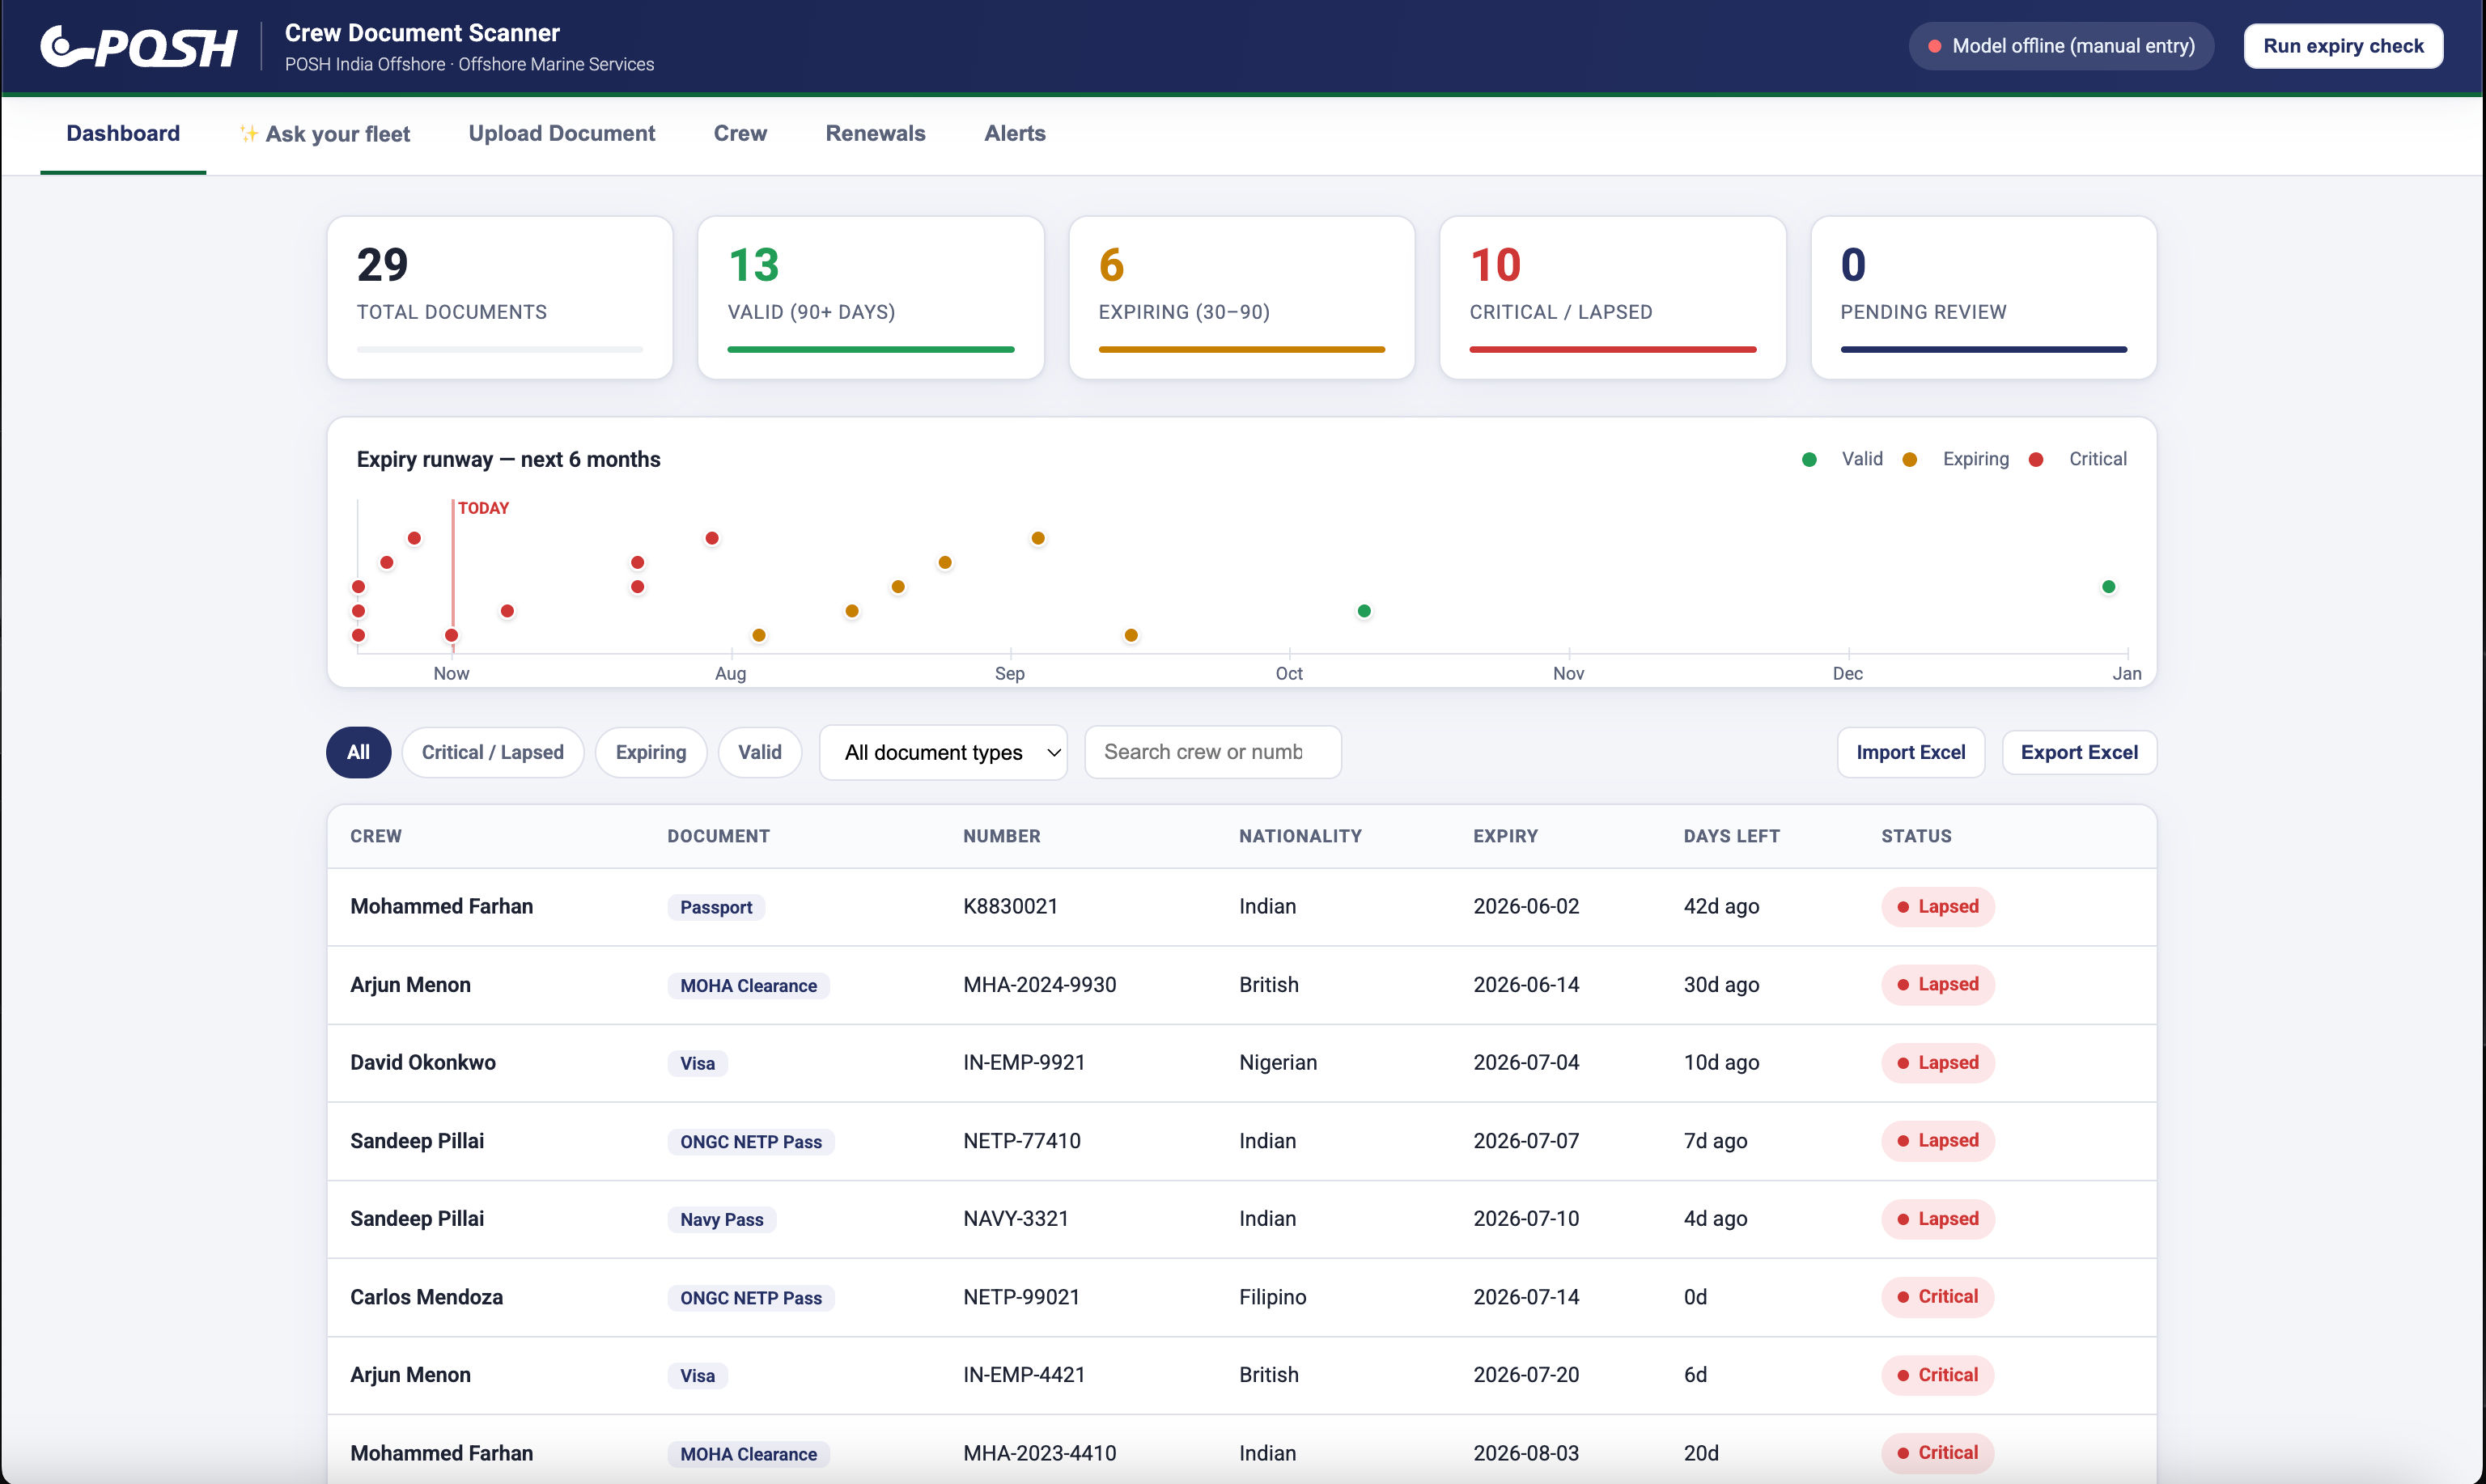The width and height of the screenshot is (2486, 1484).
Task: Click the green Valid legend dot
Action: click(1809, 460)
